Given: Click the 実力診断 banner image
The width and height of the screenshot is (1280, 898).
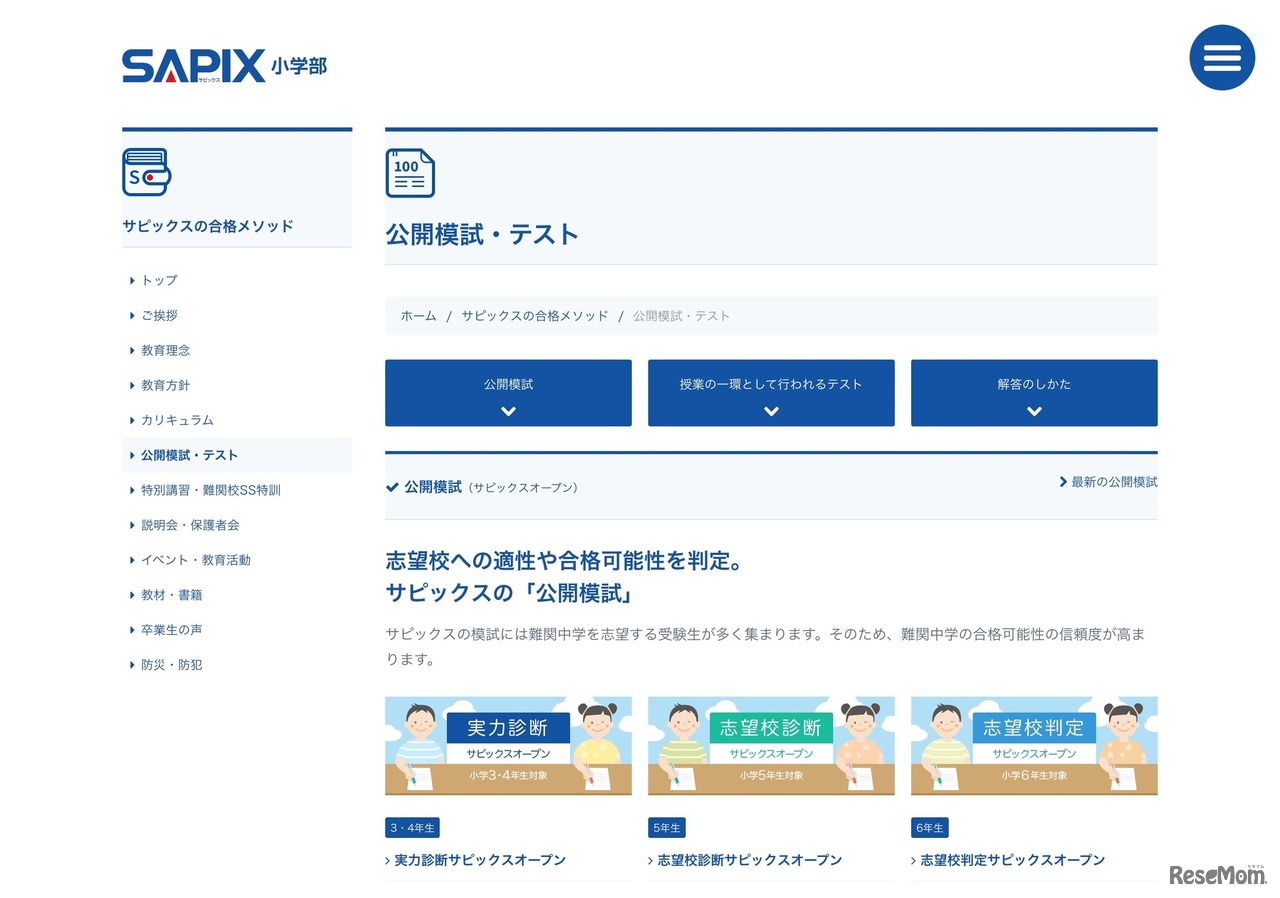Looking at the screenshot, I should click(x=508, y=746).
